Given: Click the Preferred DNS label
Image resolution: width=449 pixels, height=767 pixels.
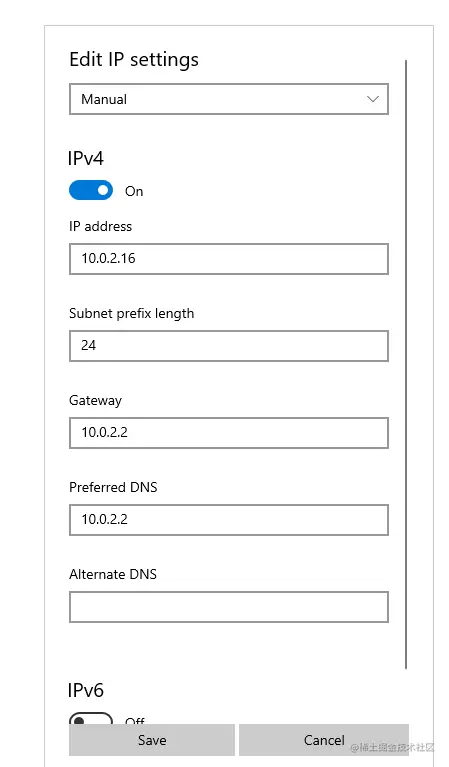Looking at the screenshot, I should (113, 487).
